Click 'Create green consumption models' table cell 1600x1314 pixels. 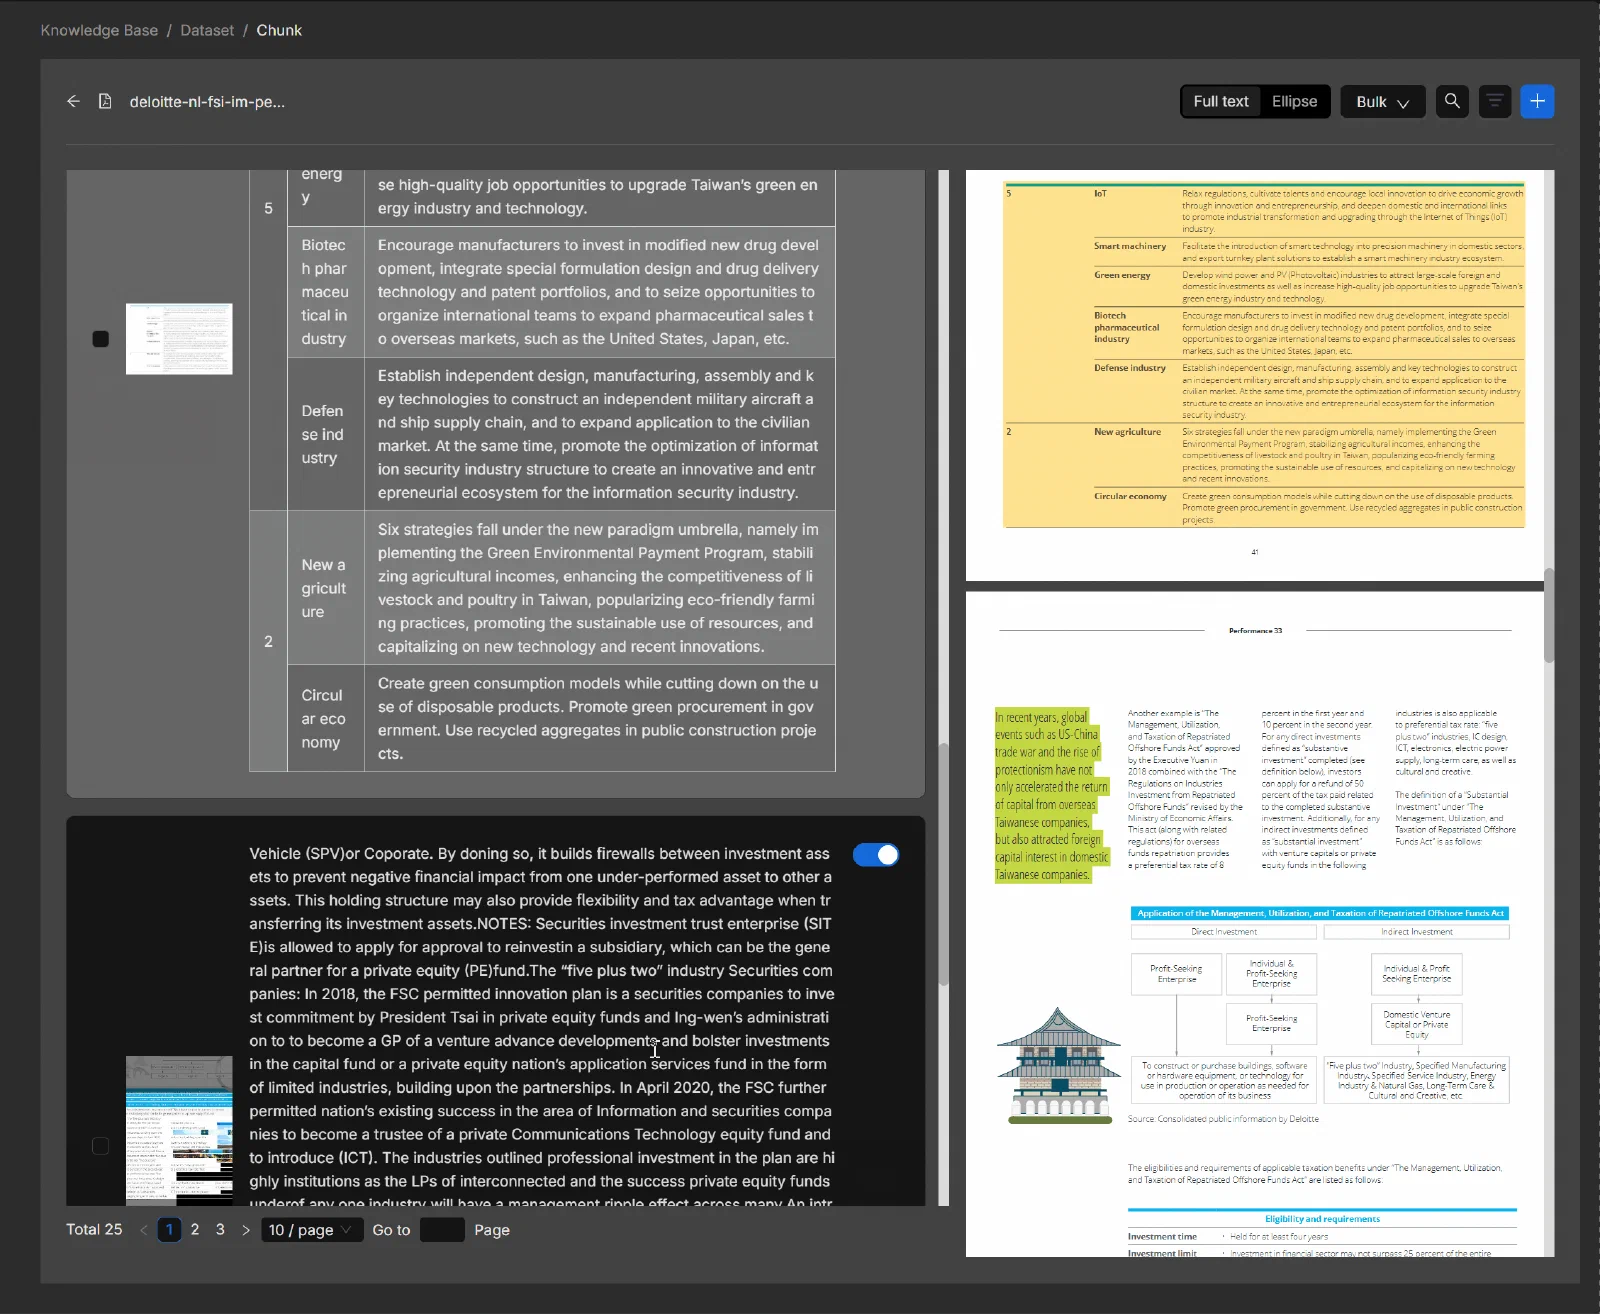pyautogui.click(x=600, y=718)
